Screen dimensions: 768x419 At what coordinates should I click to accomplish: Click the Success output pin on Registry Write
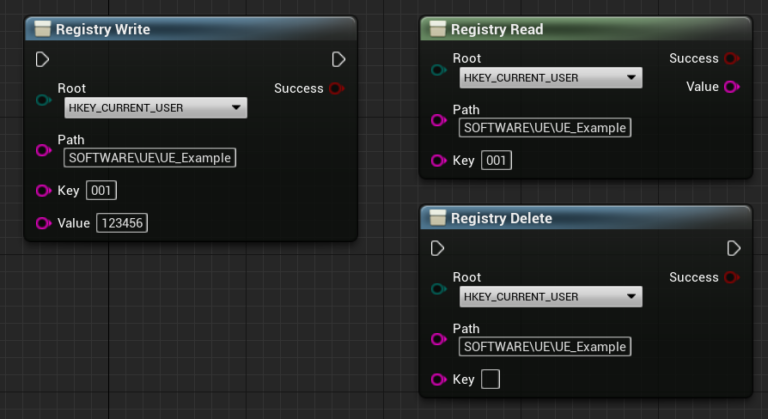tap(337, 89)
